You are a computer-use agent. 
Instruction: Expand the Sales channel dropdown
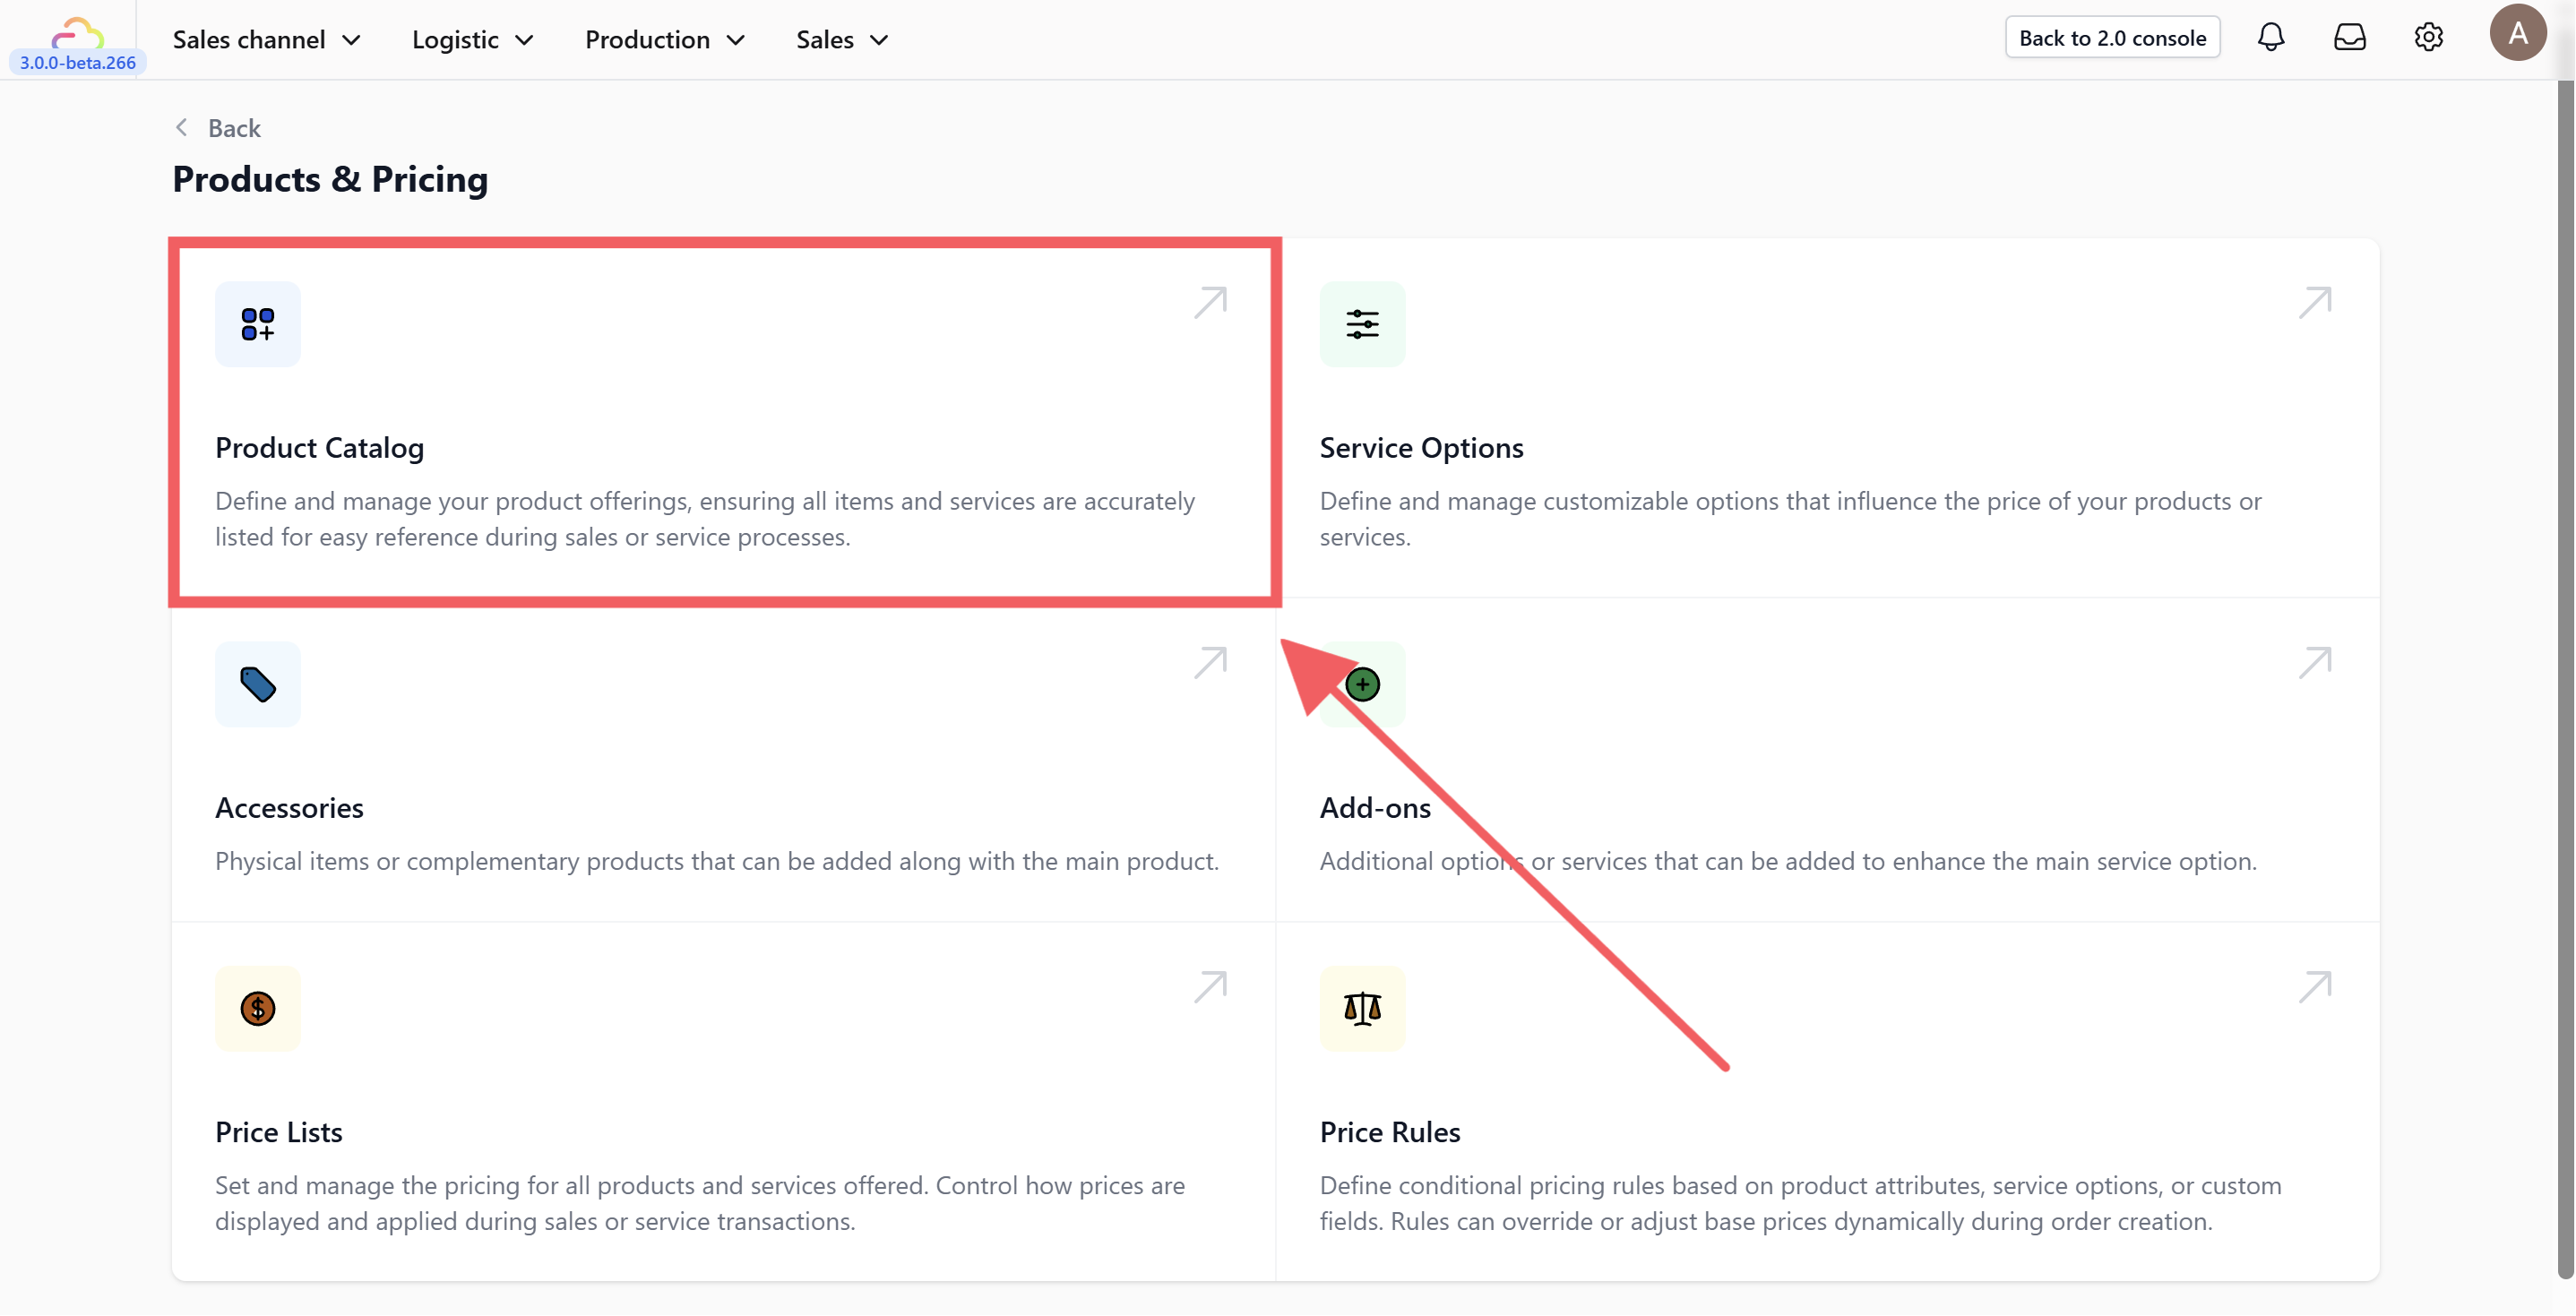point(266,40)
